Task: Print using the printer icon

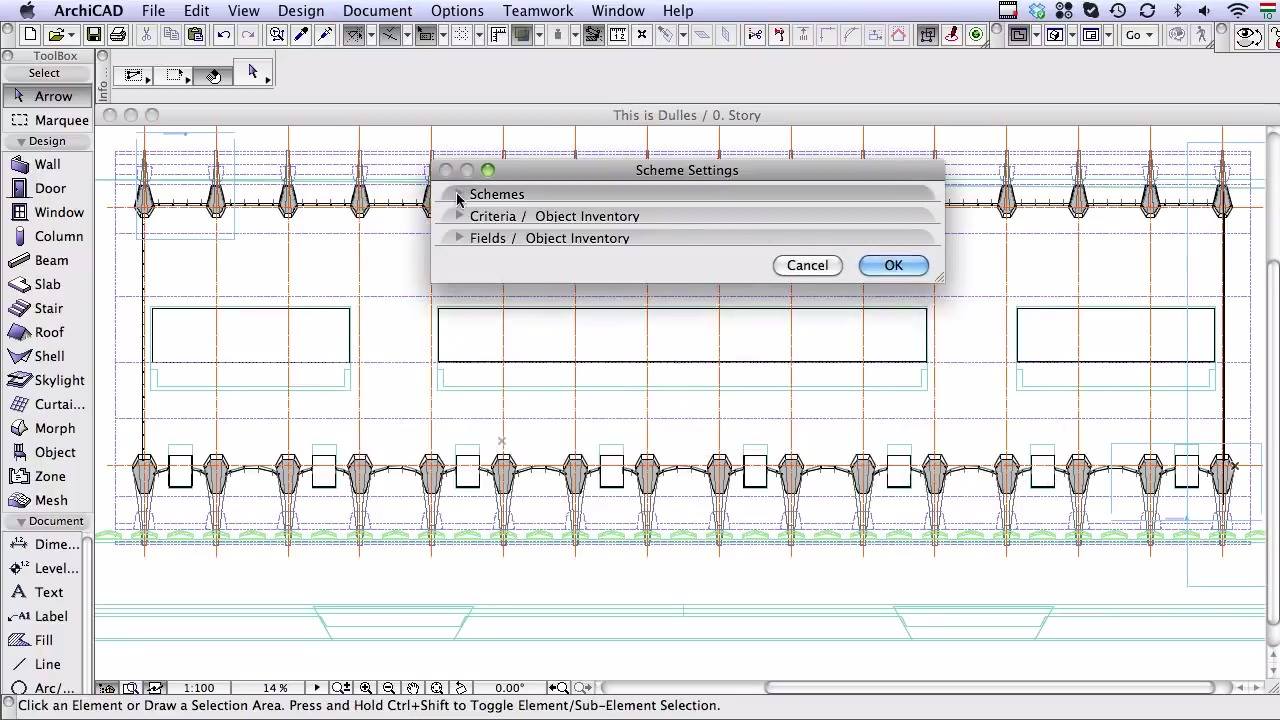Action: pyautogui.click(x=118, y=35)
